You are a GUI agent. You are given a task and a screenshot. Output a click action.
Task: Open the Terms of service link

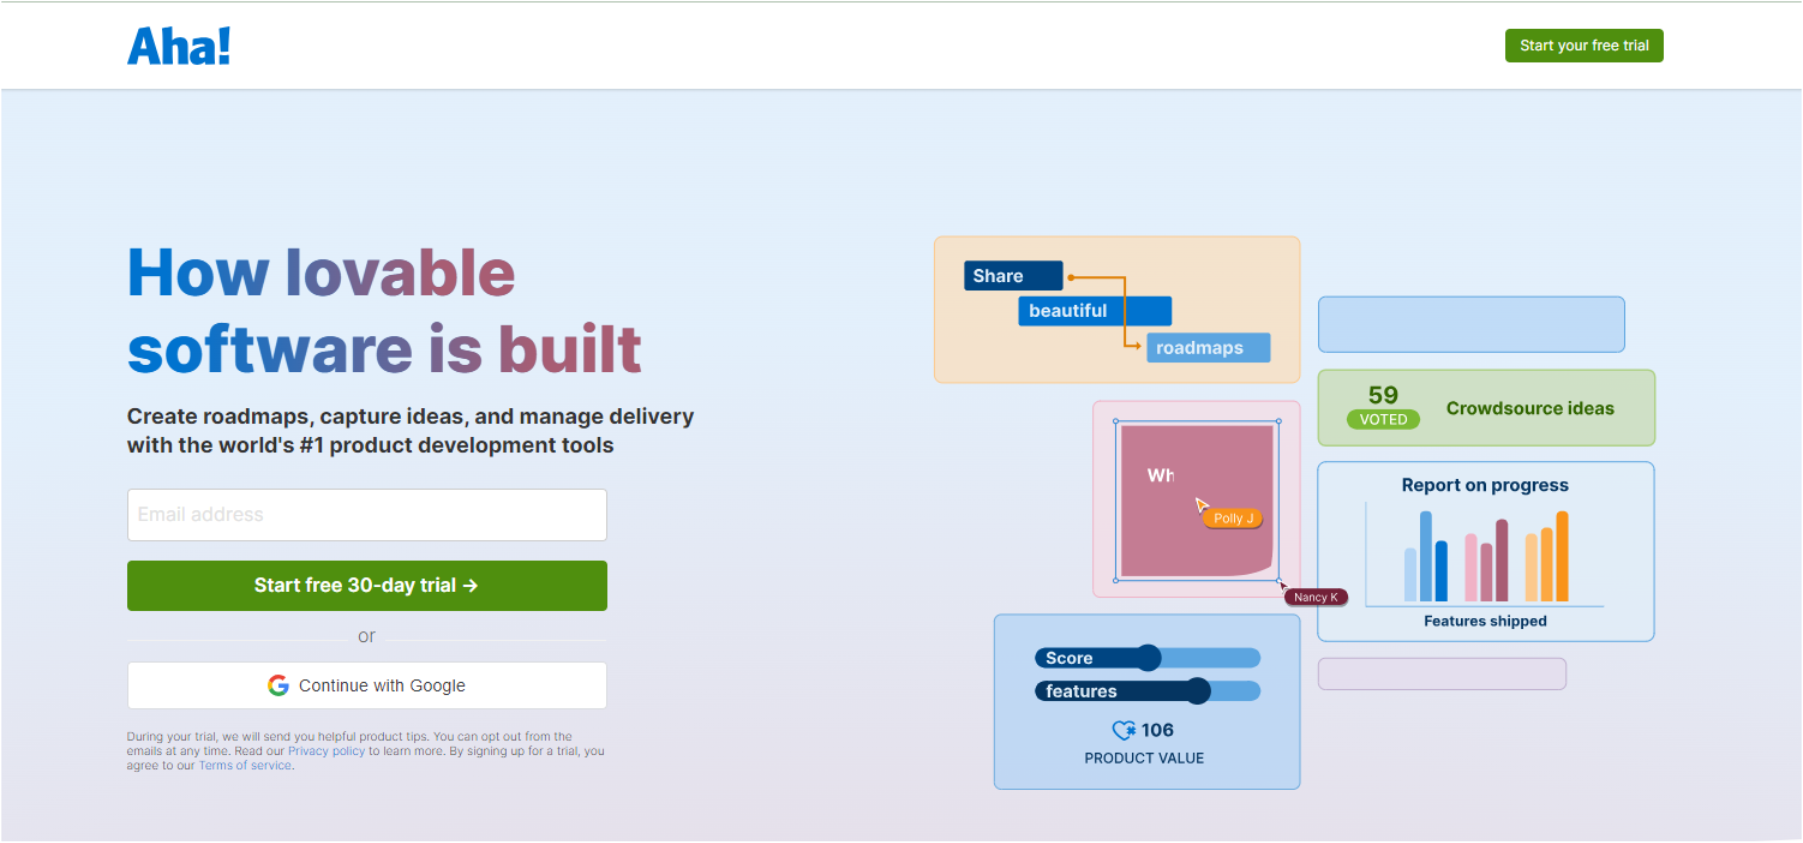point(245,766)
